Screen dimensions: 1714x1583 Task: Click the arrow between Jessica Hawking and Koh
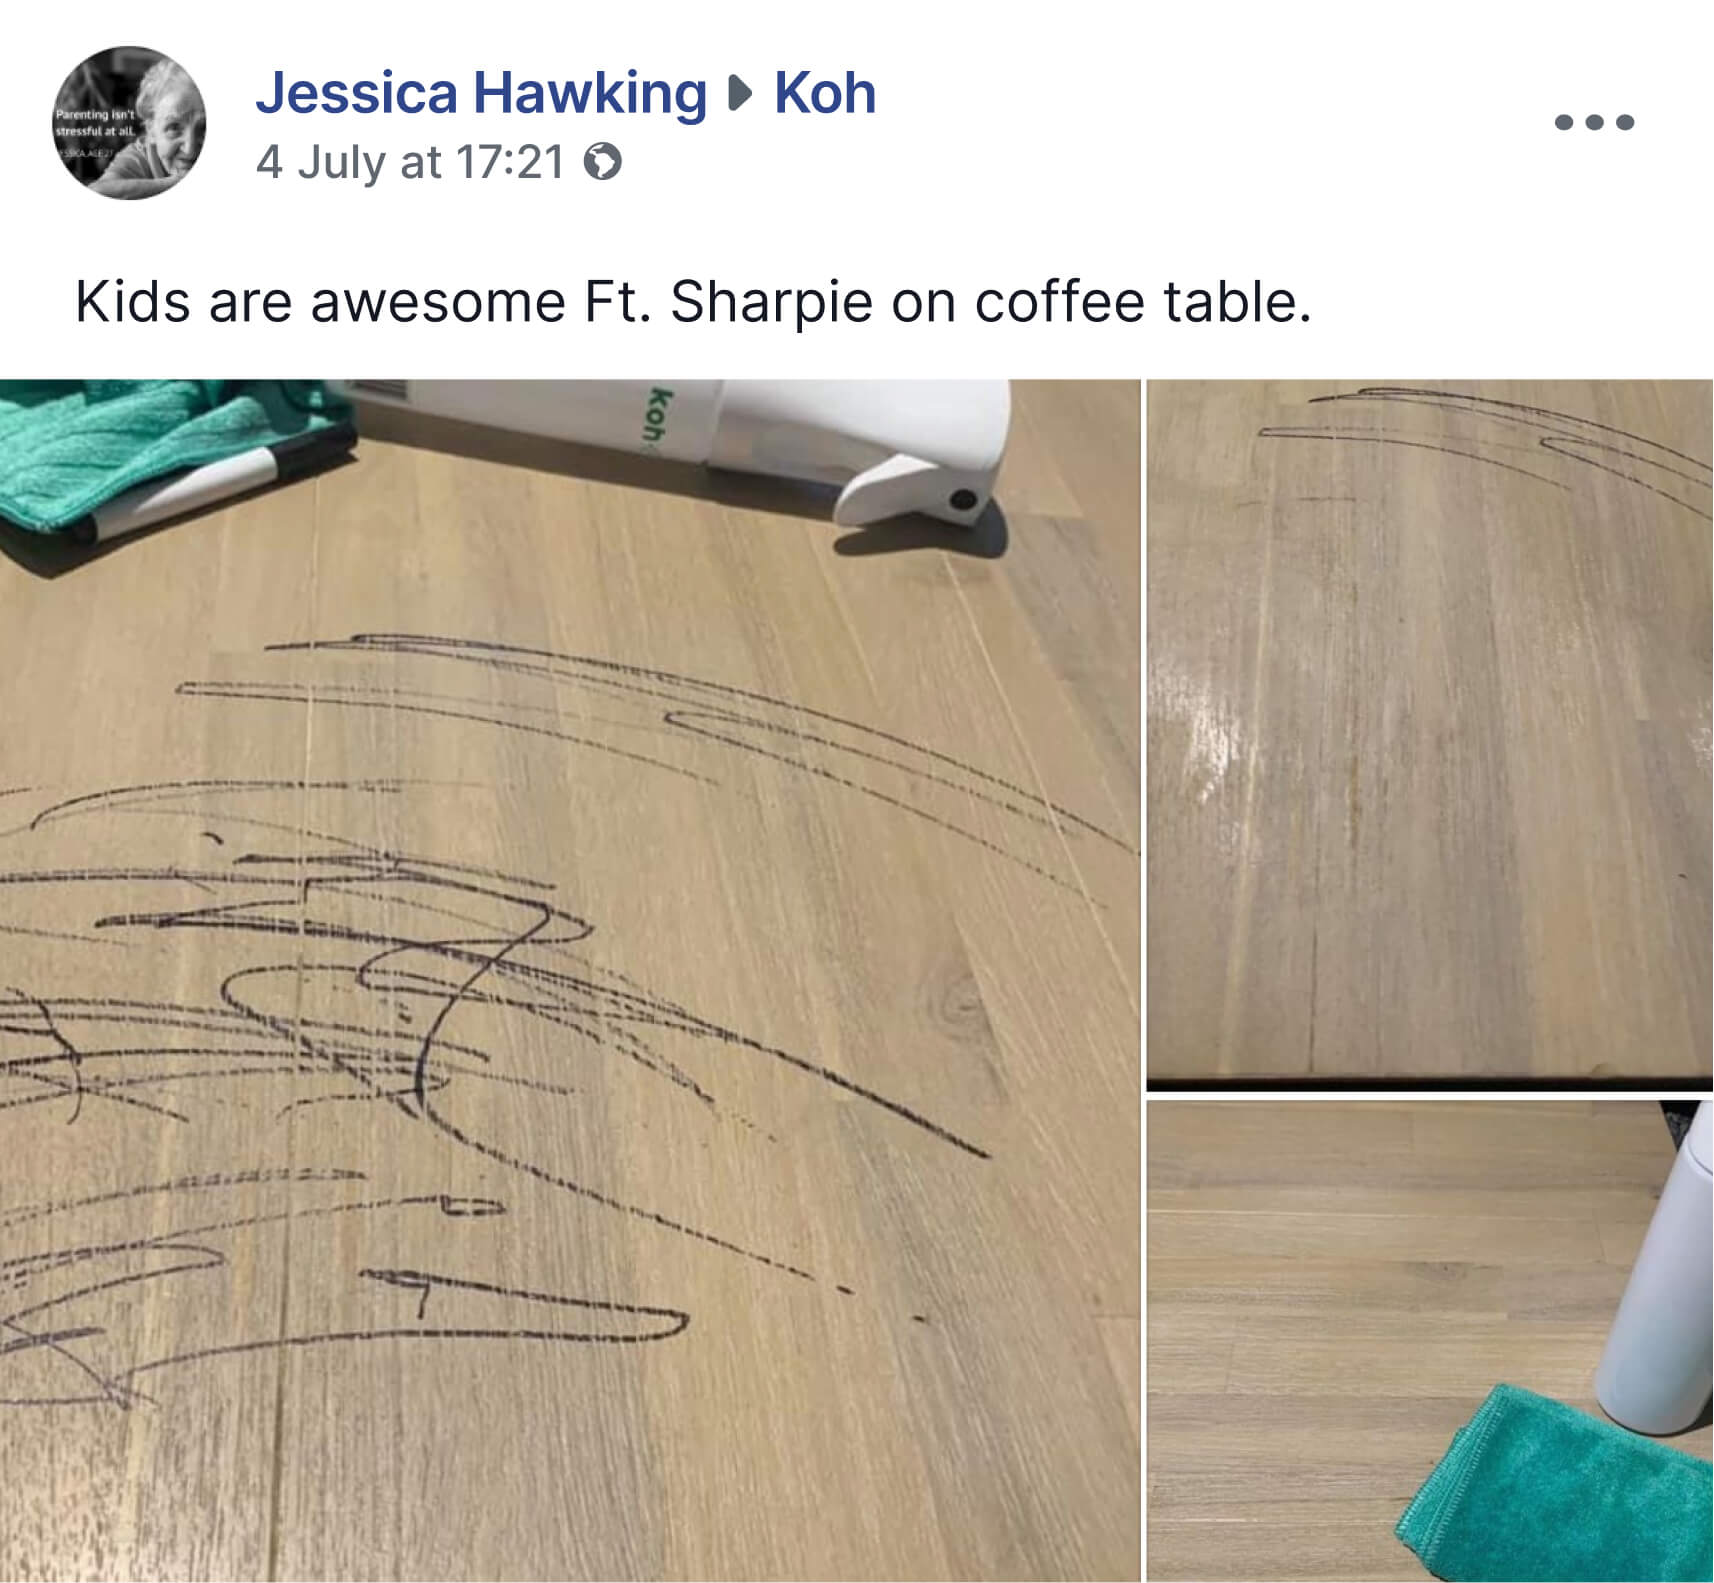tap(741, 94)
